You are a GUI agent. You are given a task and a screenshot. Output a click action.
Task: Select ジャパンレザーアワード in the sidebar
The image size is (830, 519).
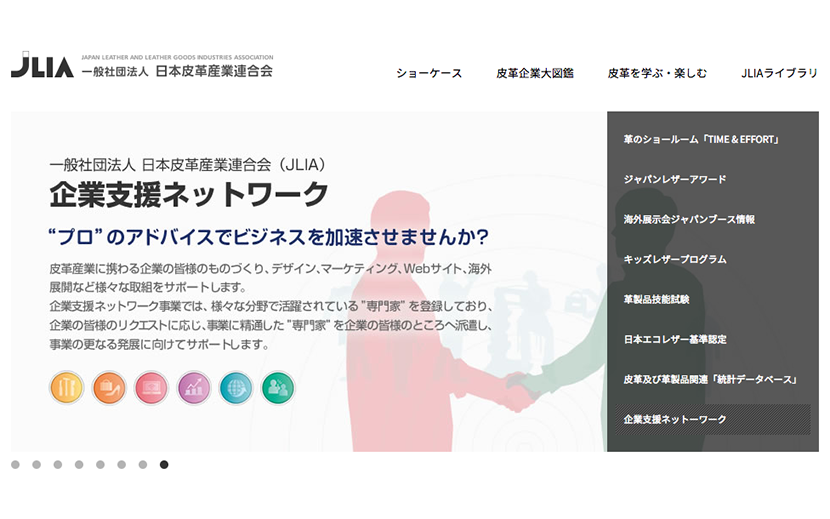[675, 179]
